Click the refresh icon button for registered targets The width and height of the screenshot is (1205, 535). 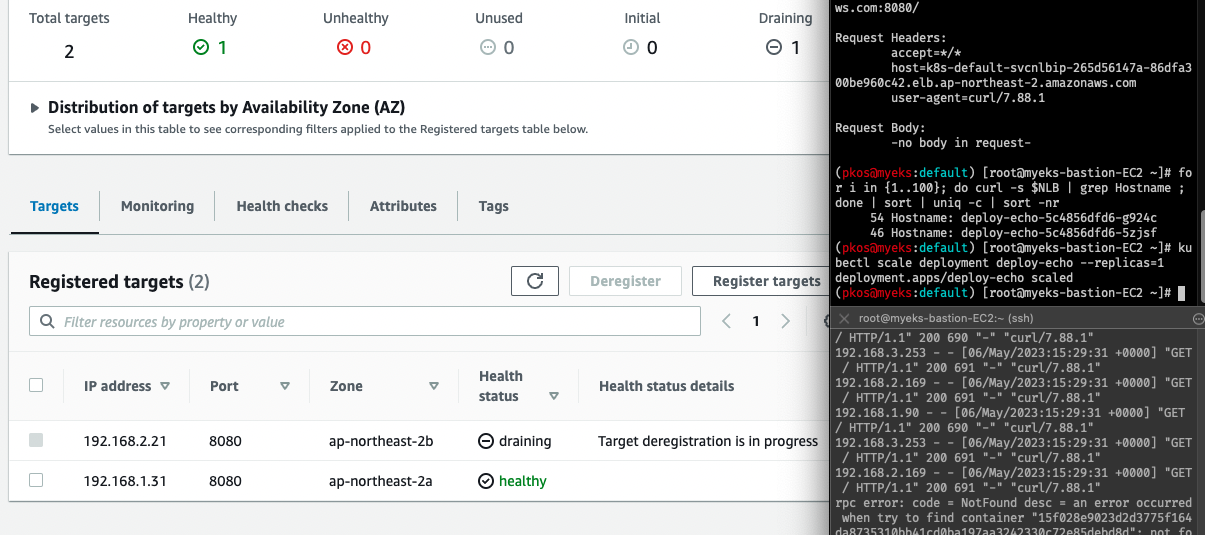click(535, 281)
